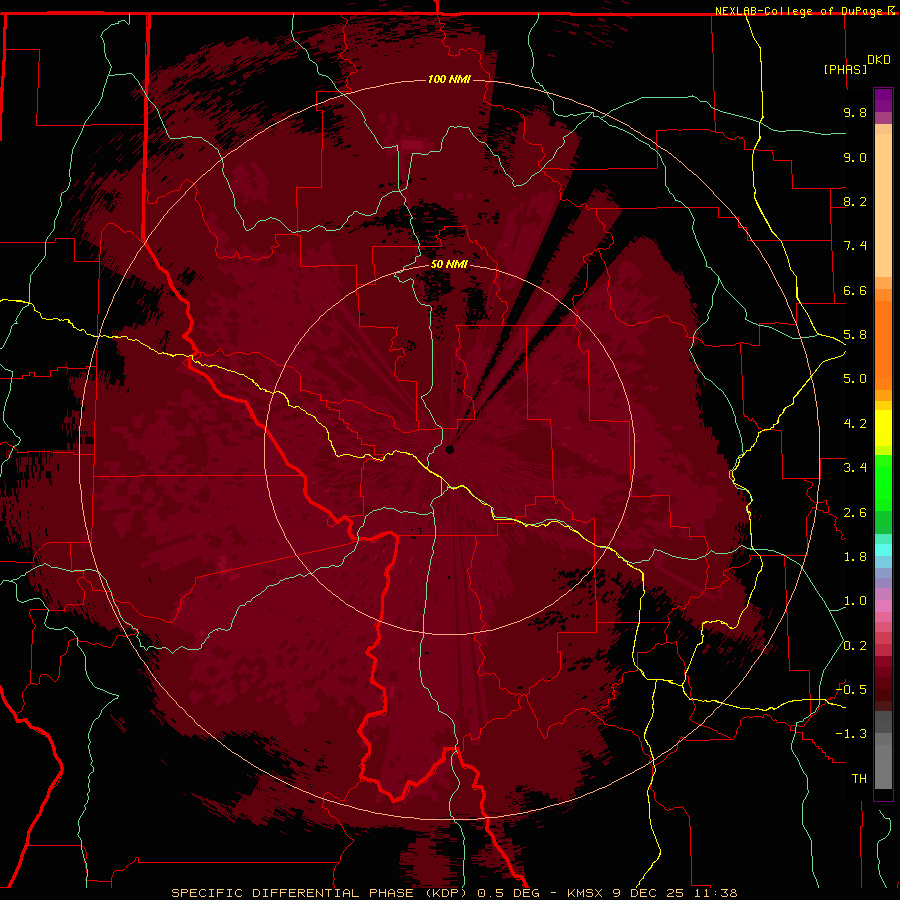Click the TH label on the legend
900x900 pixels.
(859, 779)
